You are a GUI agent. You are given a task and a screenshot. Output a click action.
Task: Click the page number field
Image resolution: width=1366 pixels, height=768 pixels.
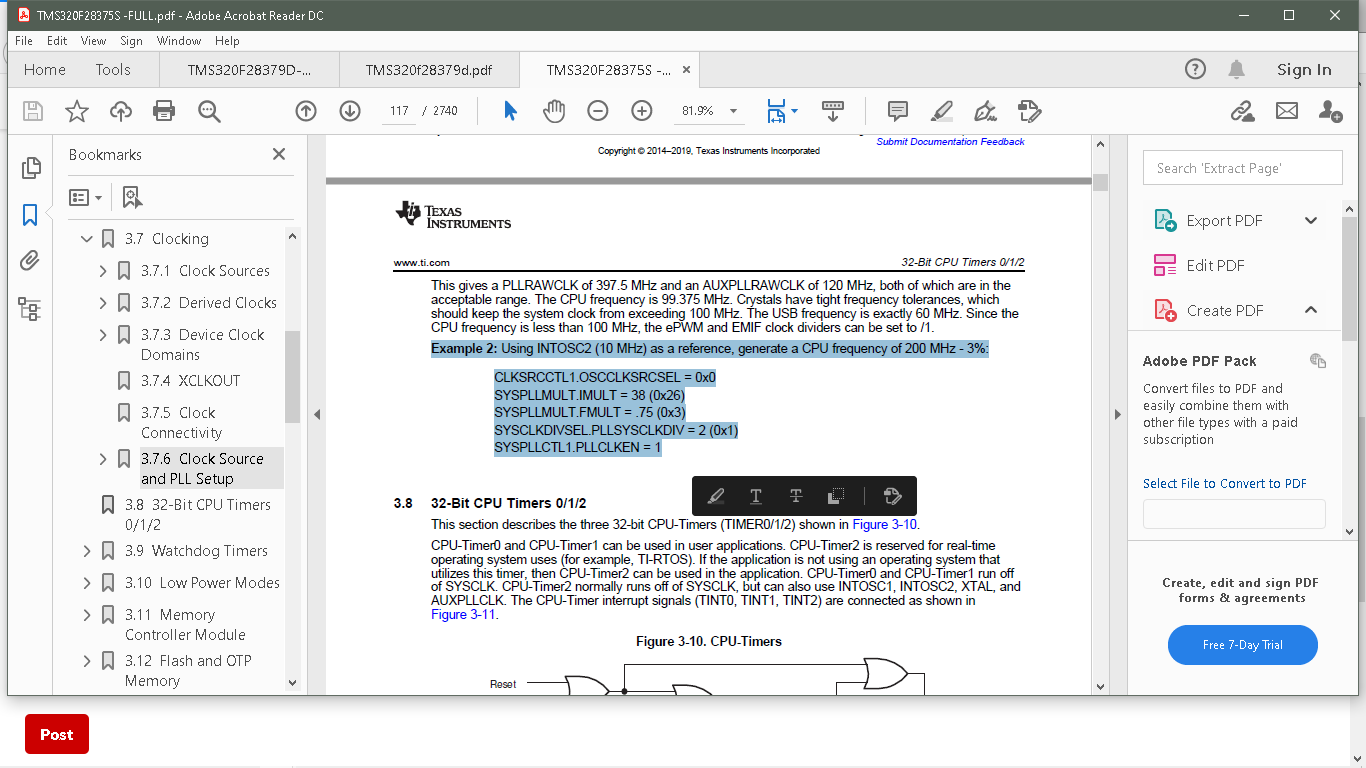coord(400,111)
